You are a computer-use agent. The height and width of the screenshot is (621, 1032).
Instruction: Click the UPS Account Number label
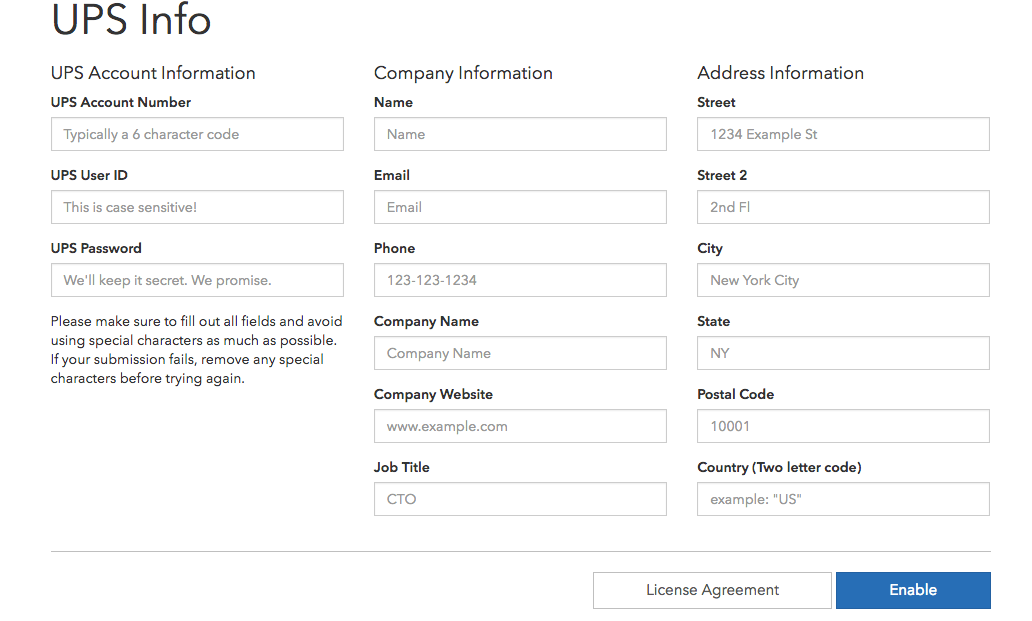[120, 103]
